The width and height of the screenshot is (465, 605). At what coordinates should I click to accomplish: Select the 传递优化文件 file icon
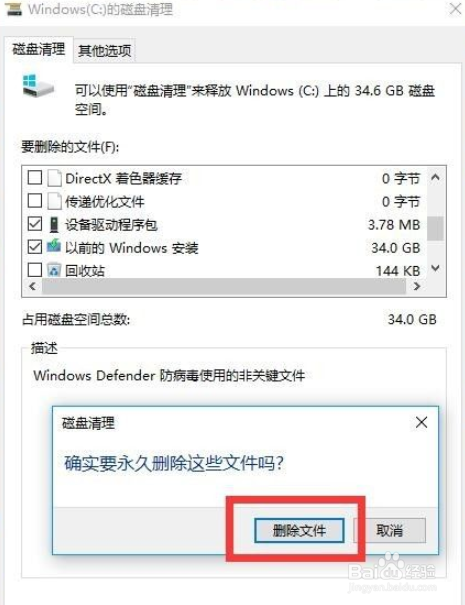tap(54, 201)
